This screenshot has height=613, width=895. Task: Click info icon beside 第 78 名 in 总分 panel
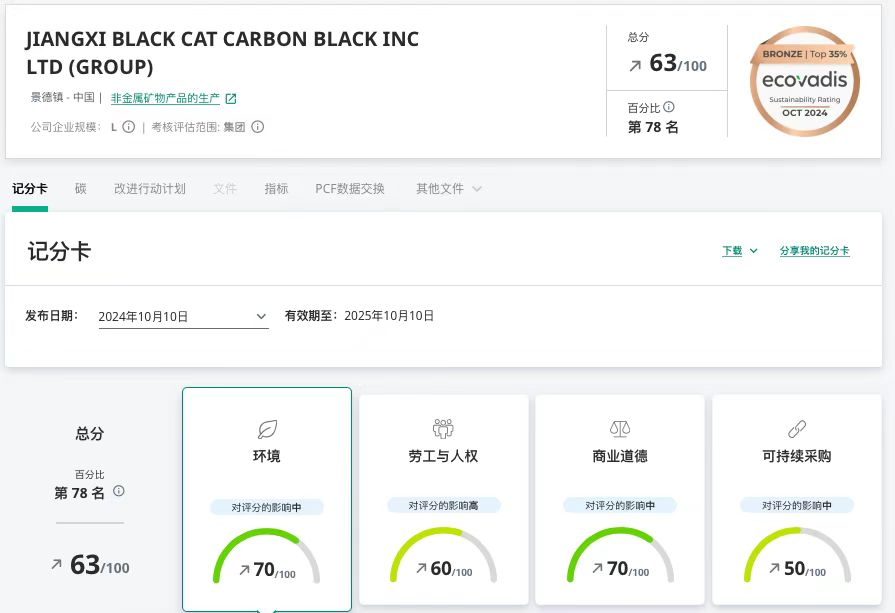tap(119, 491)
